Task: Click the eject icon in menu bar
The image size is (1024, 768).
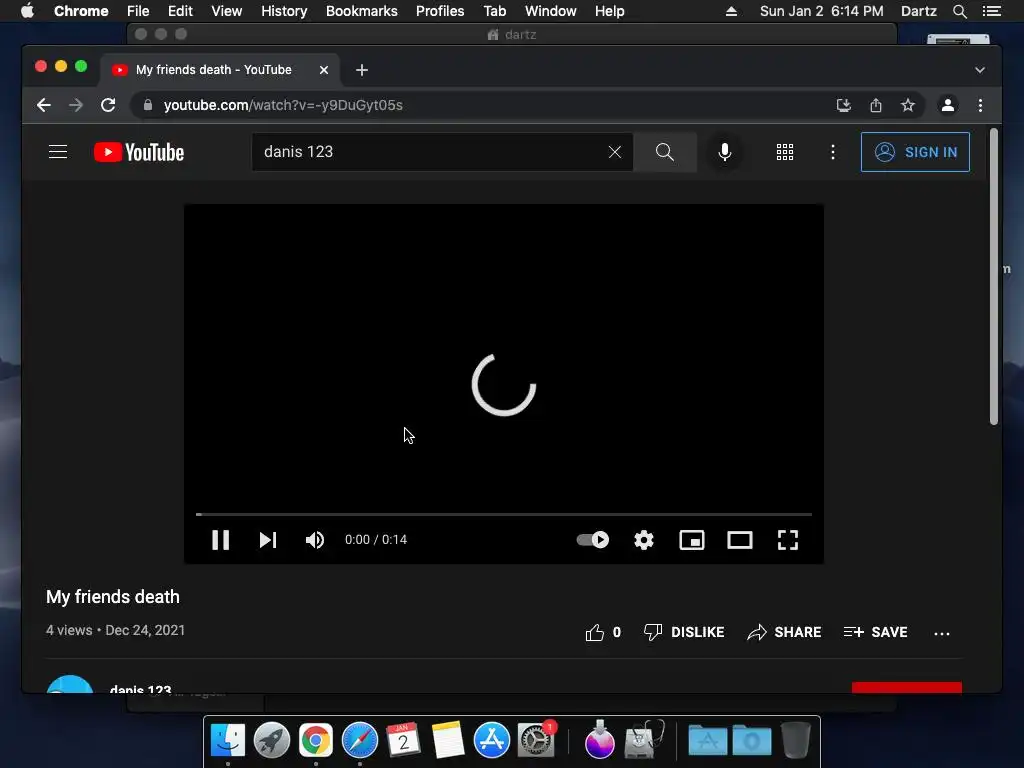Action: [731, 11]
